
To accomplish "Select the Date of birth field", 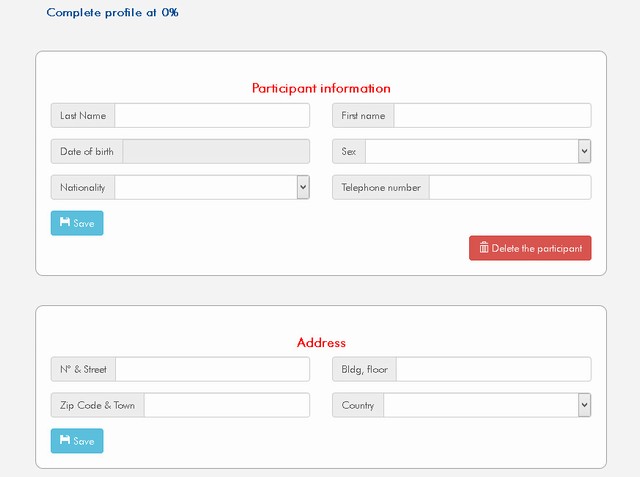I will (x=215, y=152).
